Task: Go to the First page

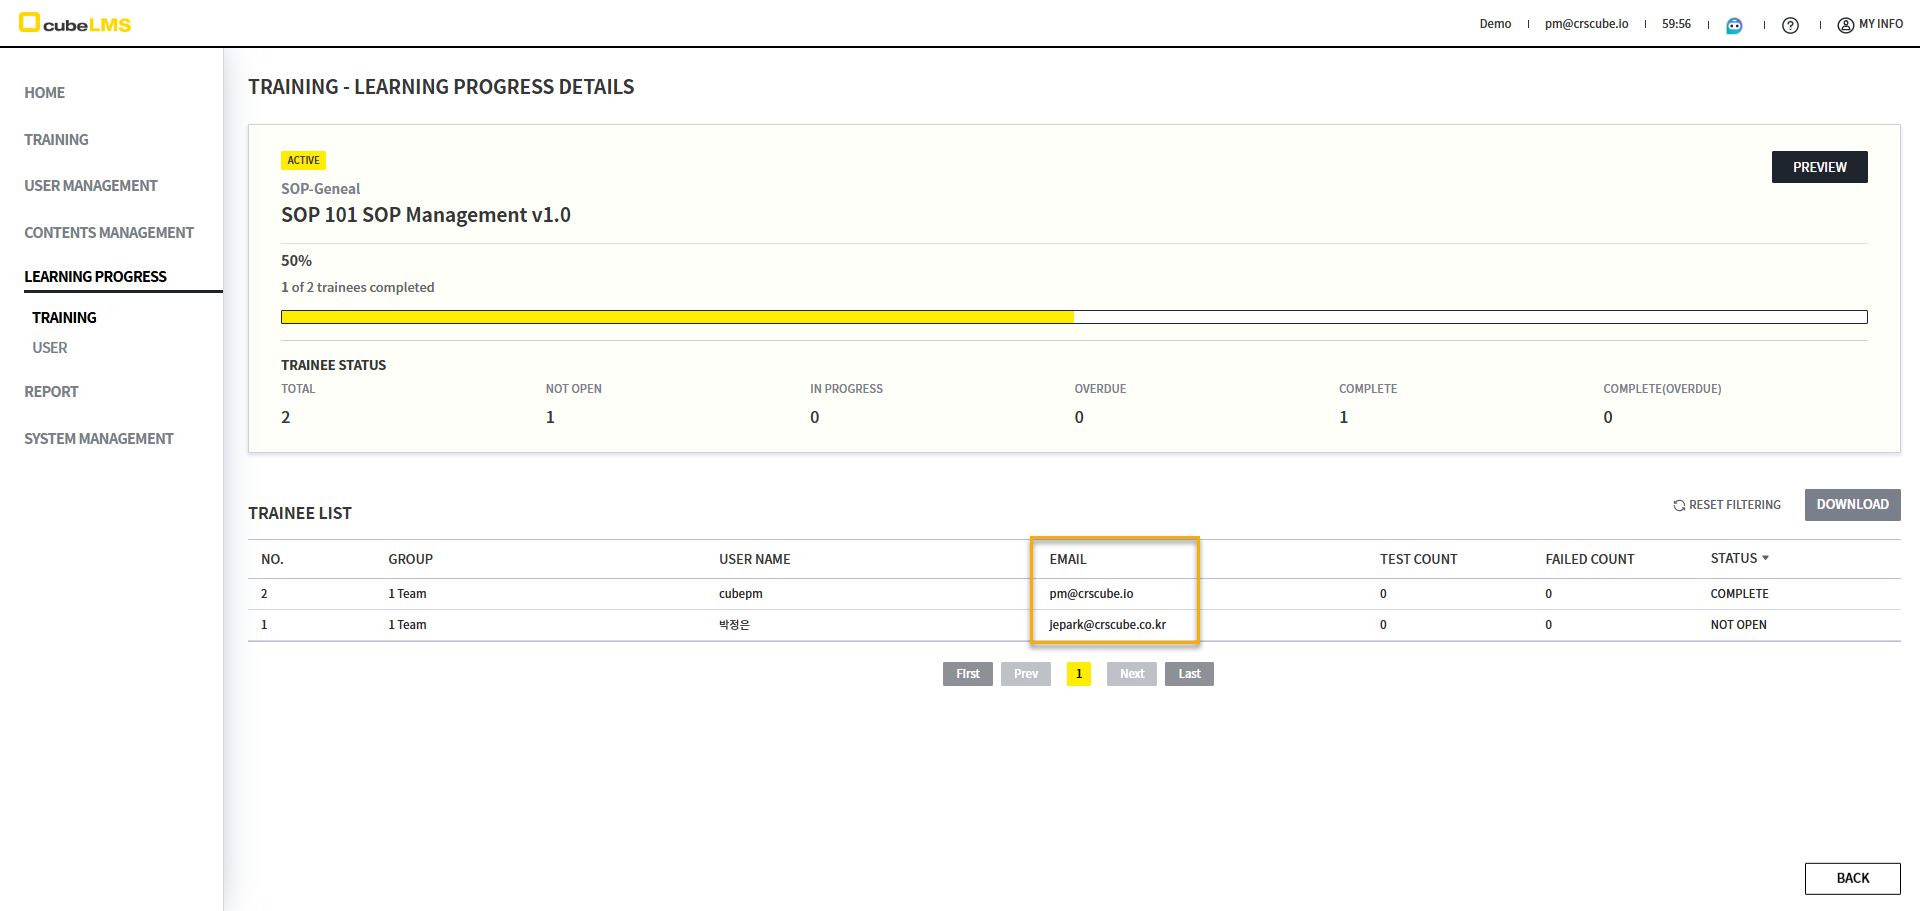Action: [x=967, y=674]
